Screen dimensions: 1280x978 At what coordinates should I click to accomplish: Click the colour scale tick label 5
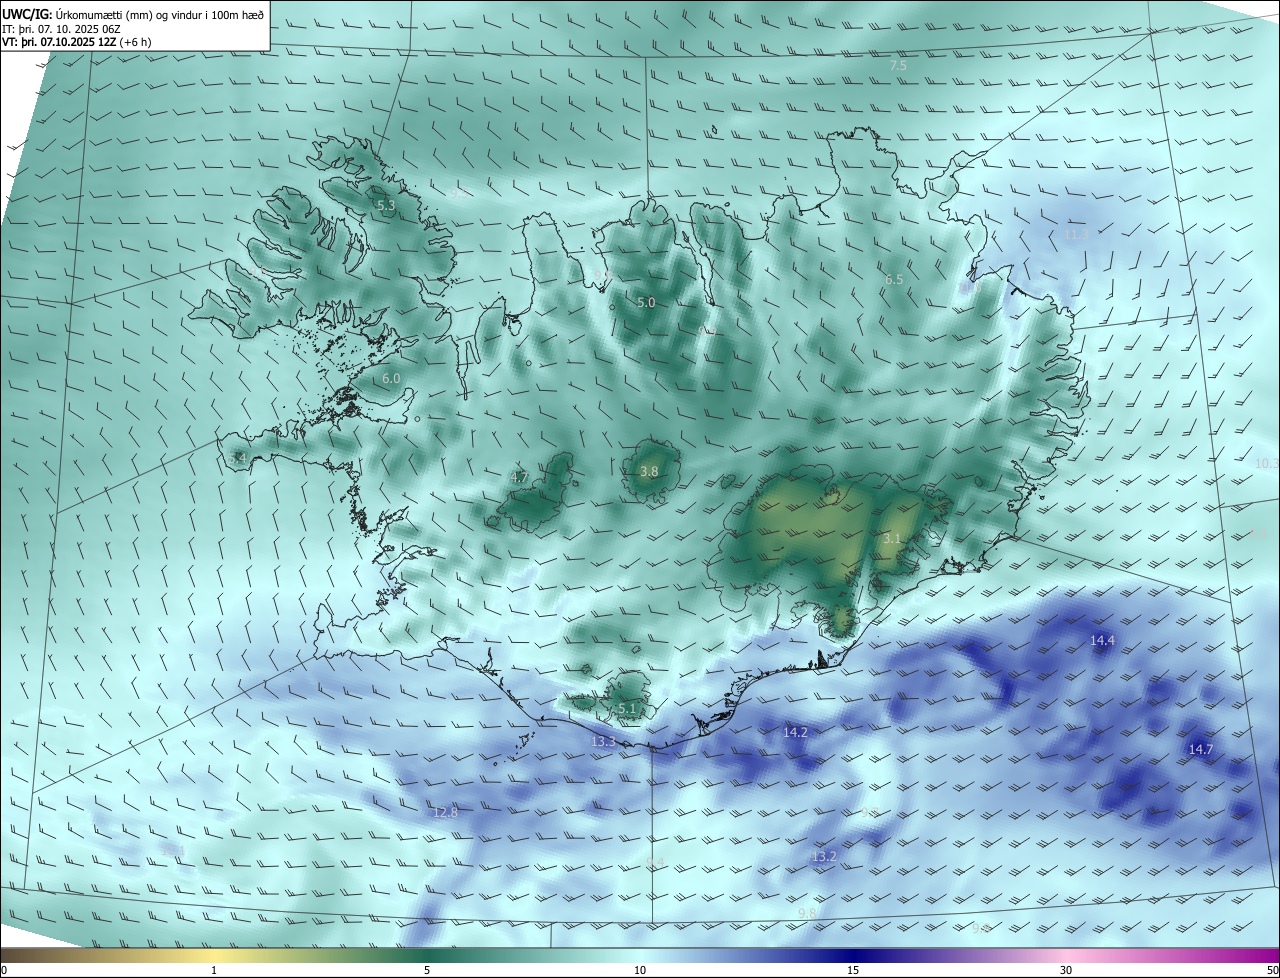tap(427, 970)
